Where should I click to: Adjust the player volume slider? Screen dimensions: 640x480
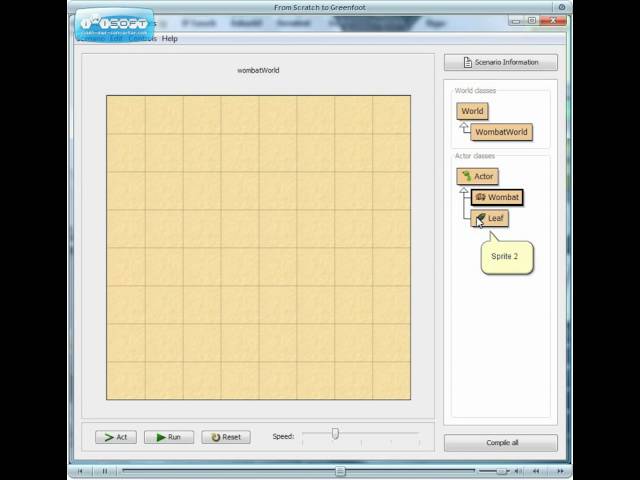pyautogui.click(x=501, y=471)
